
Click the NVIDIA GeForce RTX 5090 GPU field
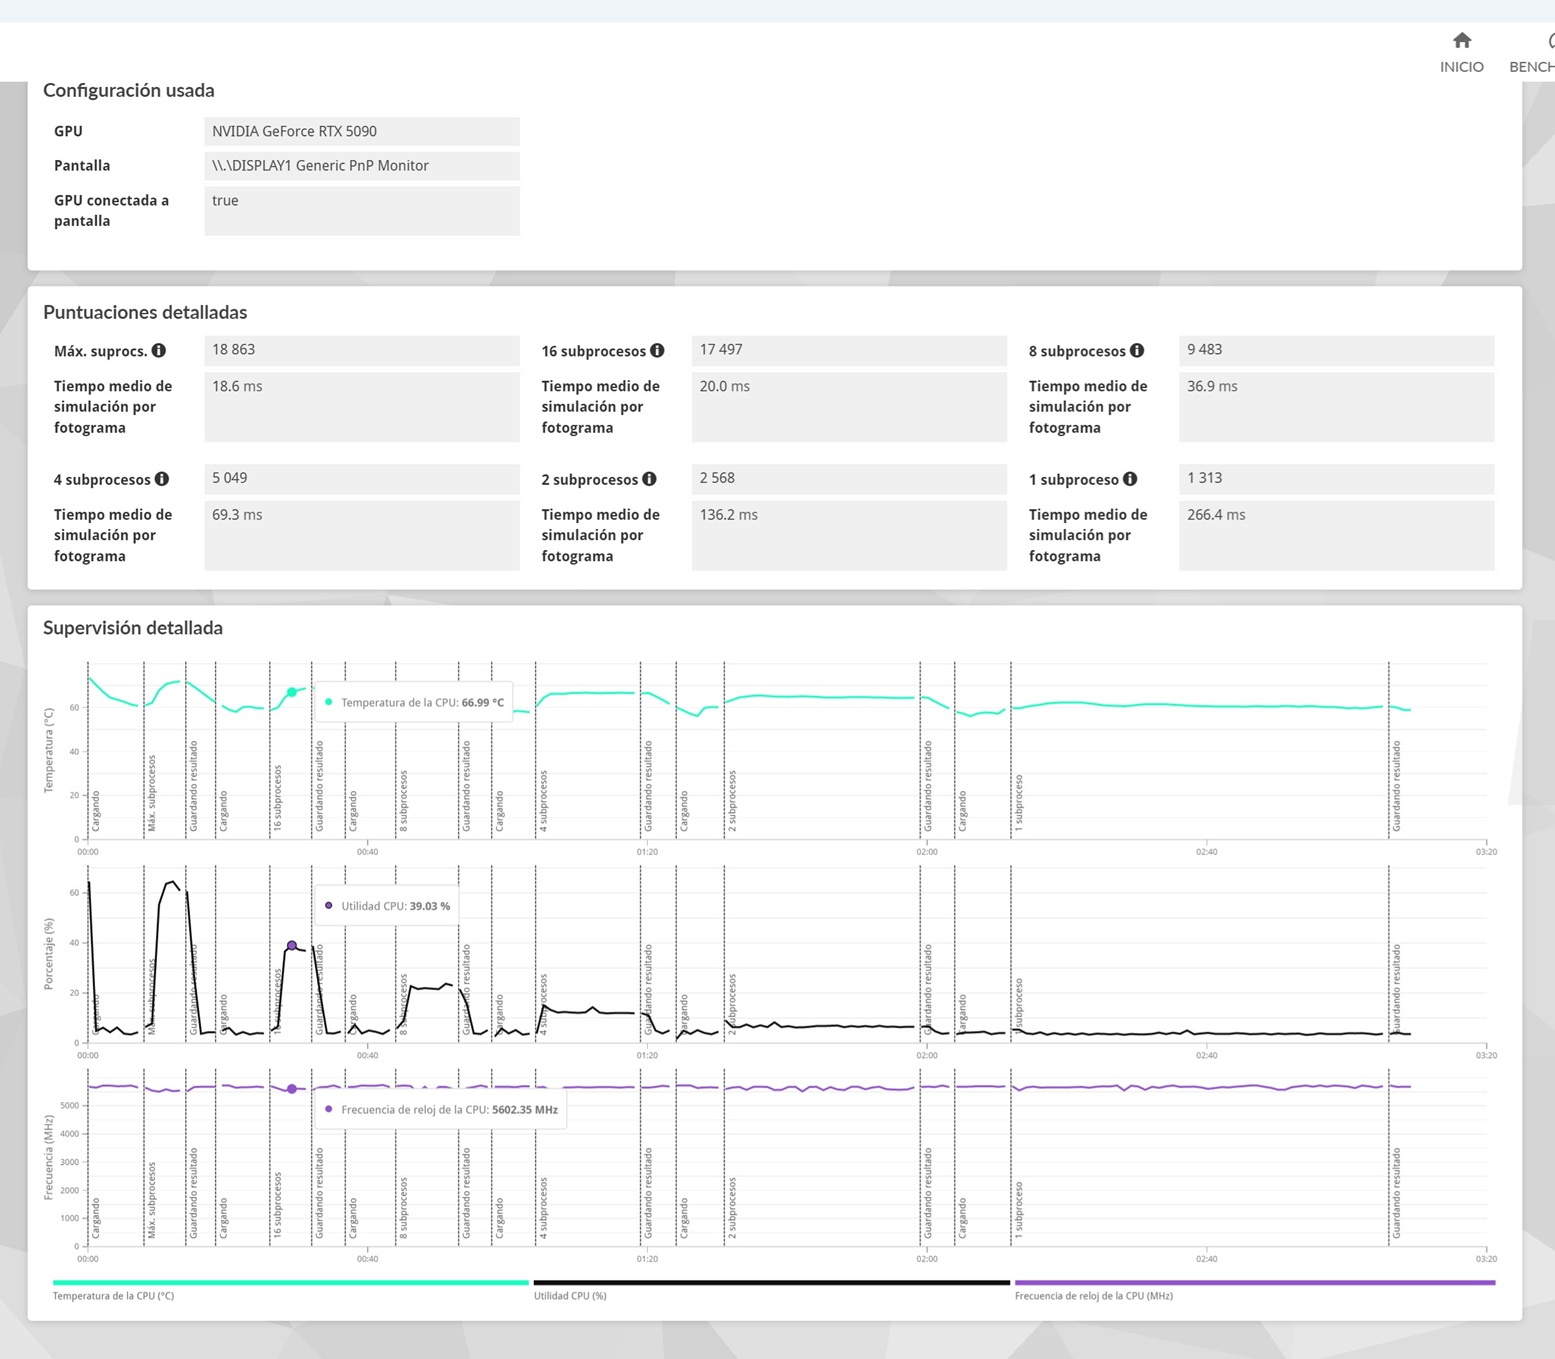tap(361, 131)
